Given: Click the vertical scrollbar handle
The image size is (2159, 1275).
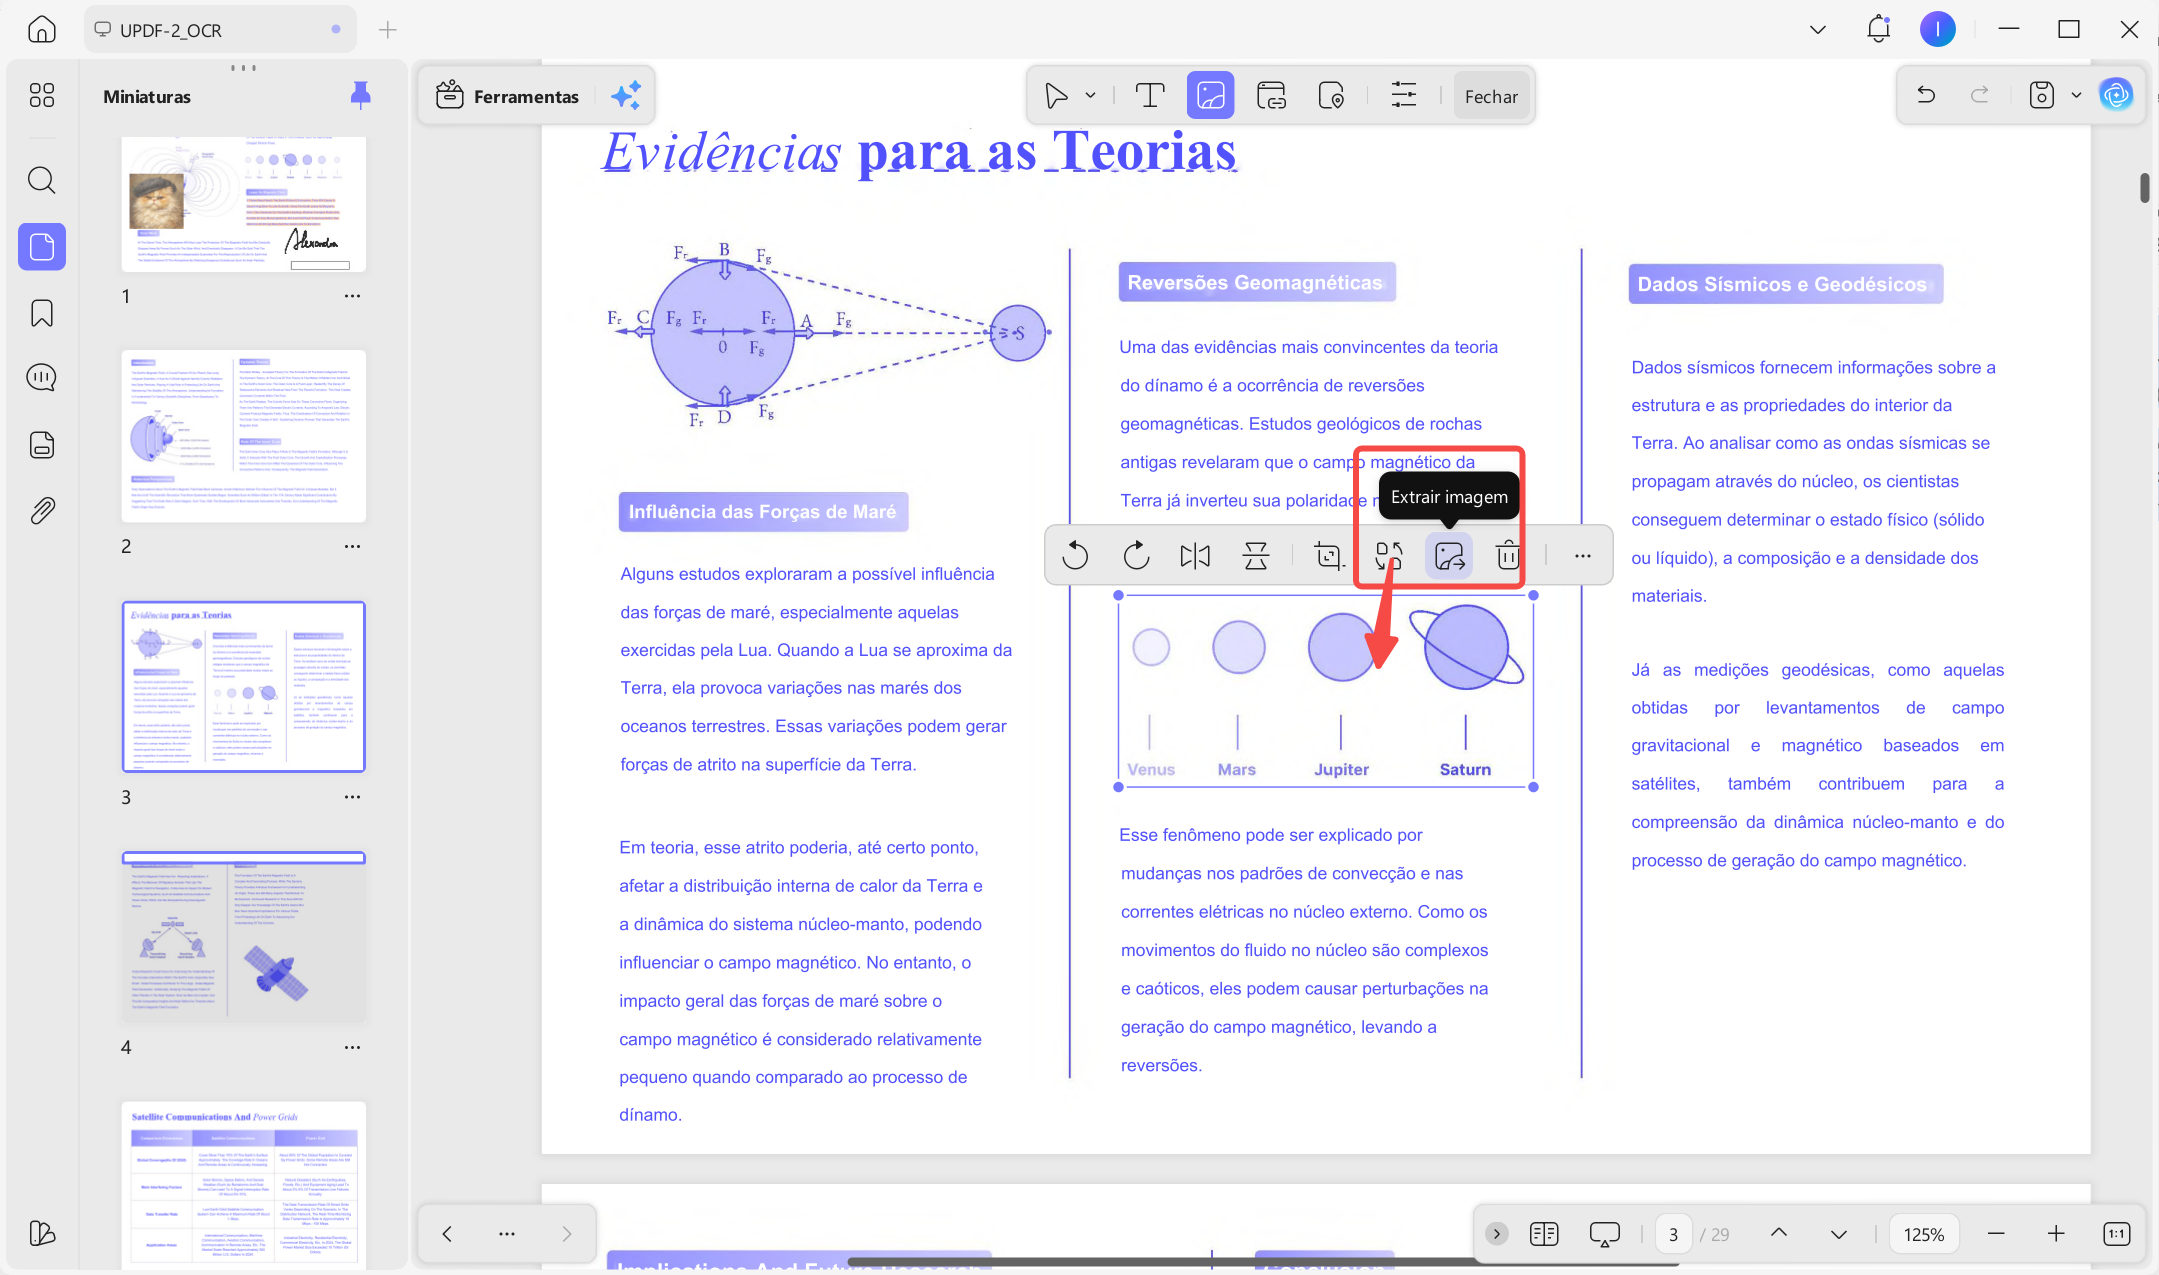Looking at the screenshot, I should click(2144, 188).
